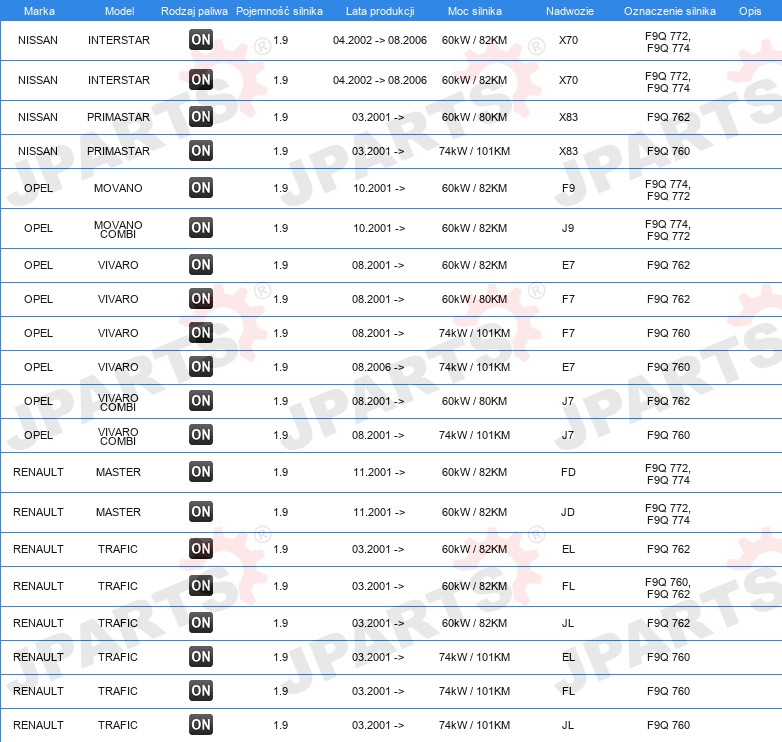Select ON fuel icon for Vivaro Combi J7 80KM

click(x=201, y=400)
